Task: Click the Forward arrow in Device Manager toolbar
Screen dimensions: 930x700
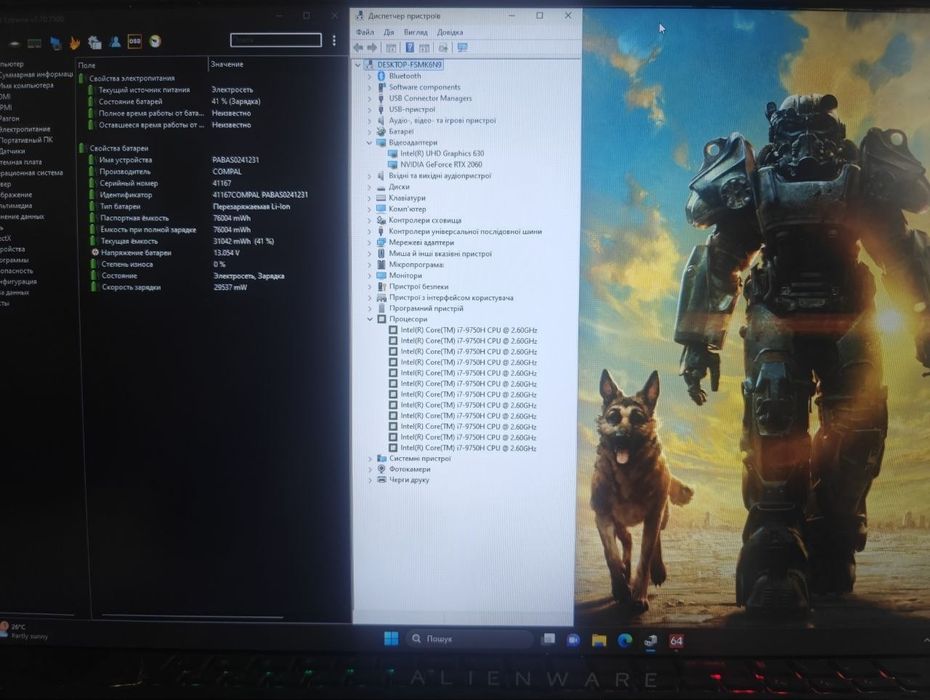Action: pyautogui.click(x=372, y=47)
